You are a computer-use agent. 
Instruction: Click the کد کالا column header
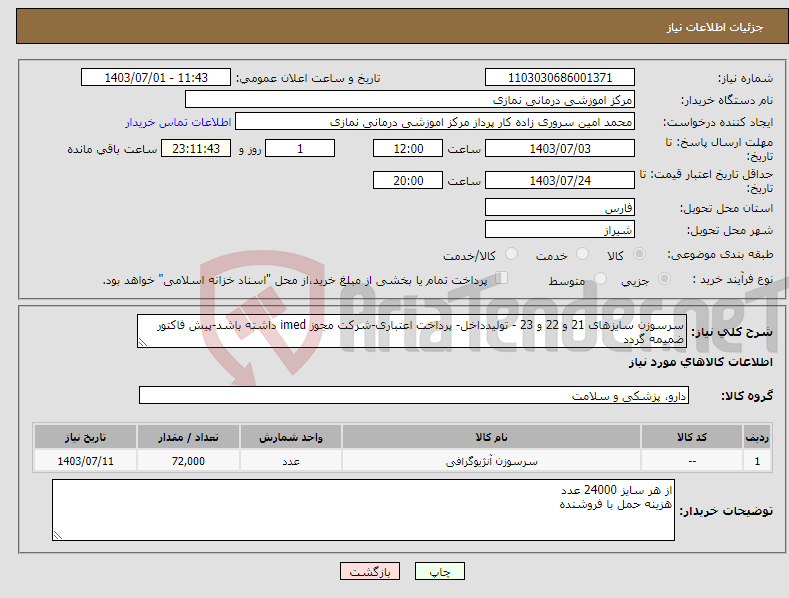point(692,437)
